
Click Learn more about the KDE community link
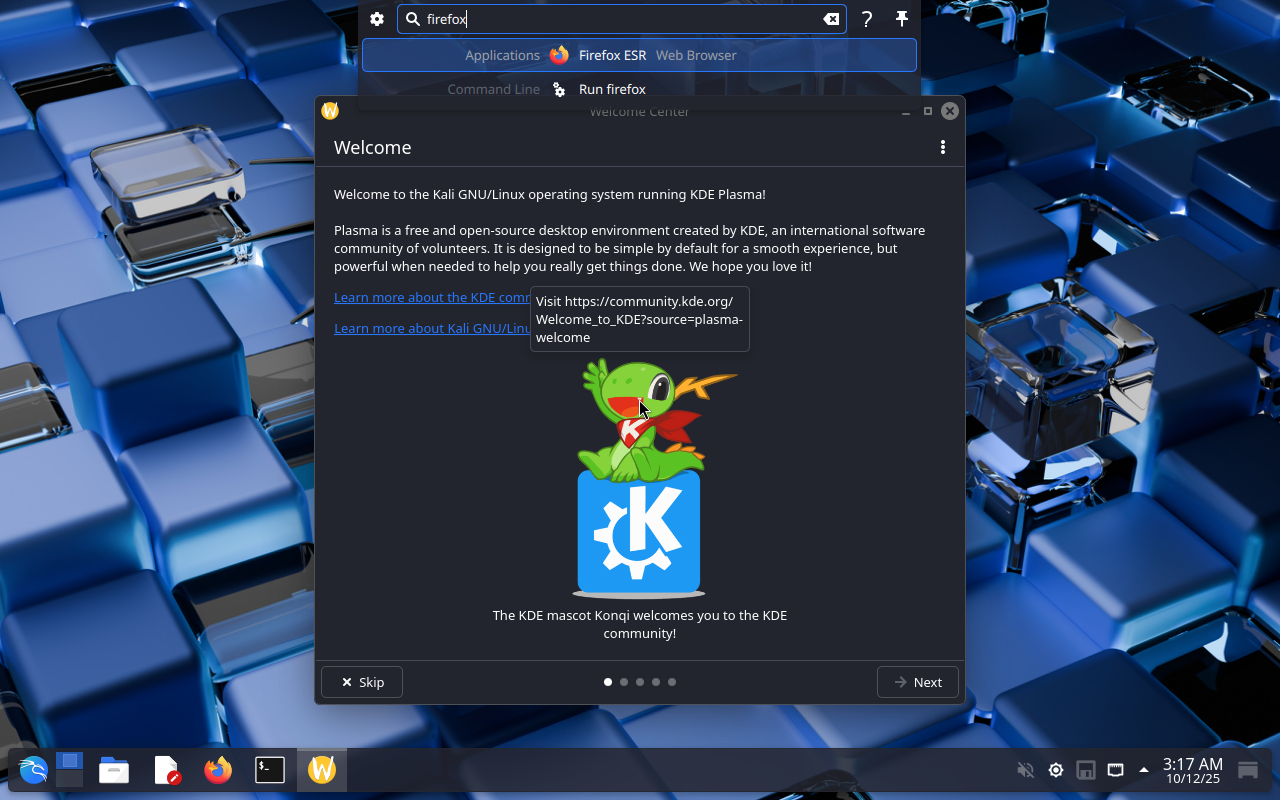[x=432, y=297]
